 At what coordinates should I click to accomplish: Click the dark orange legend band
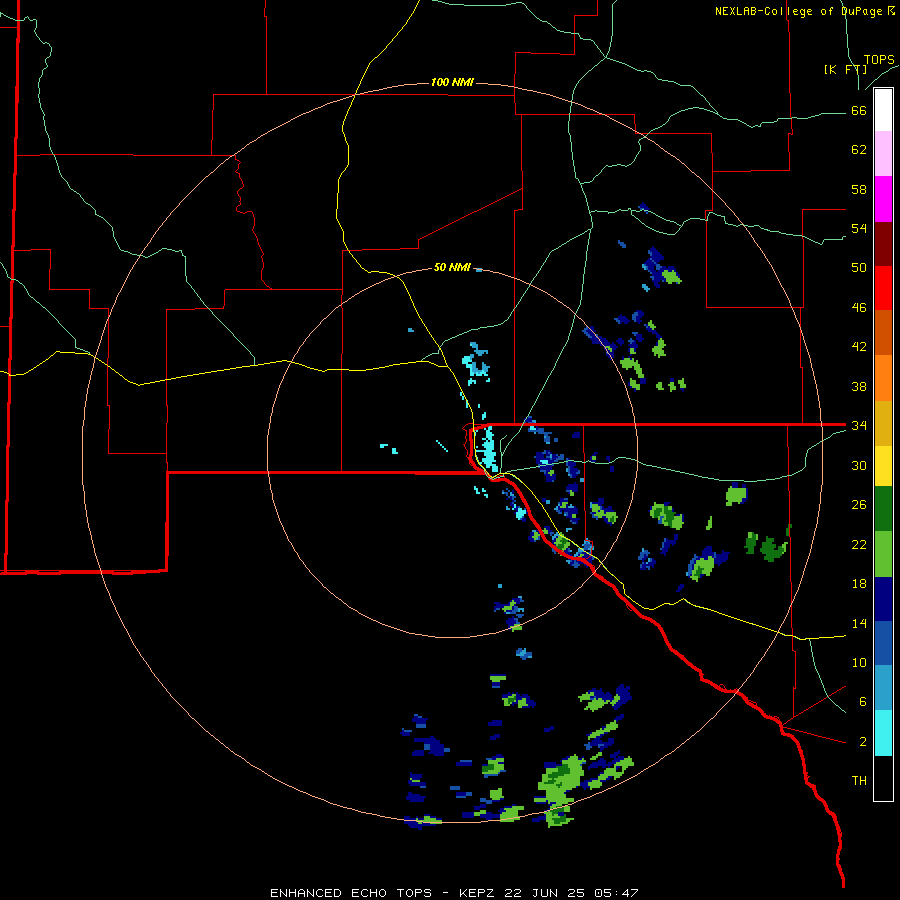pos(883,332)
